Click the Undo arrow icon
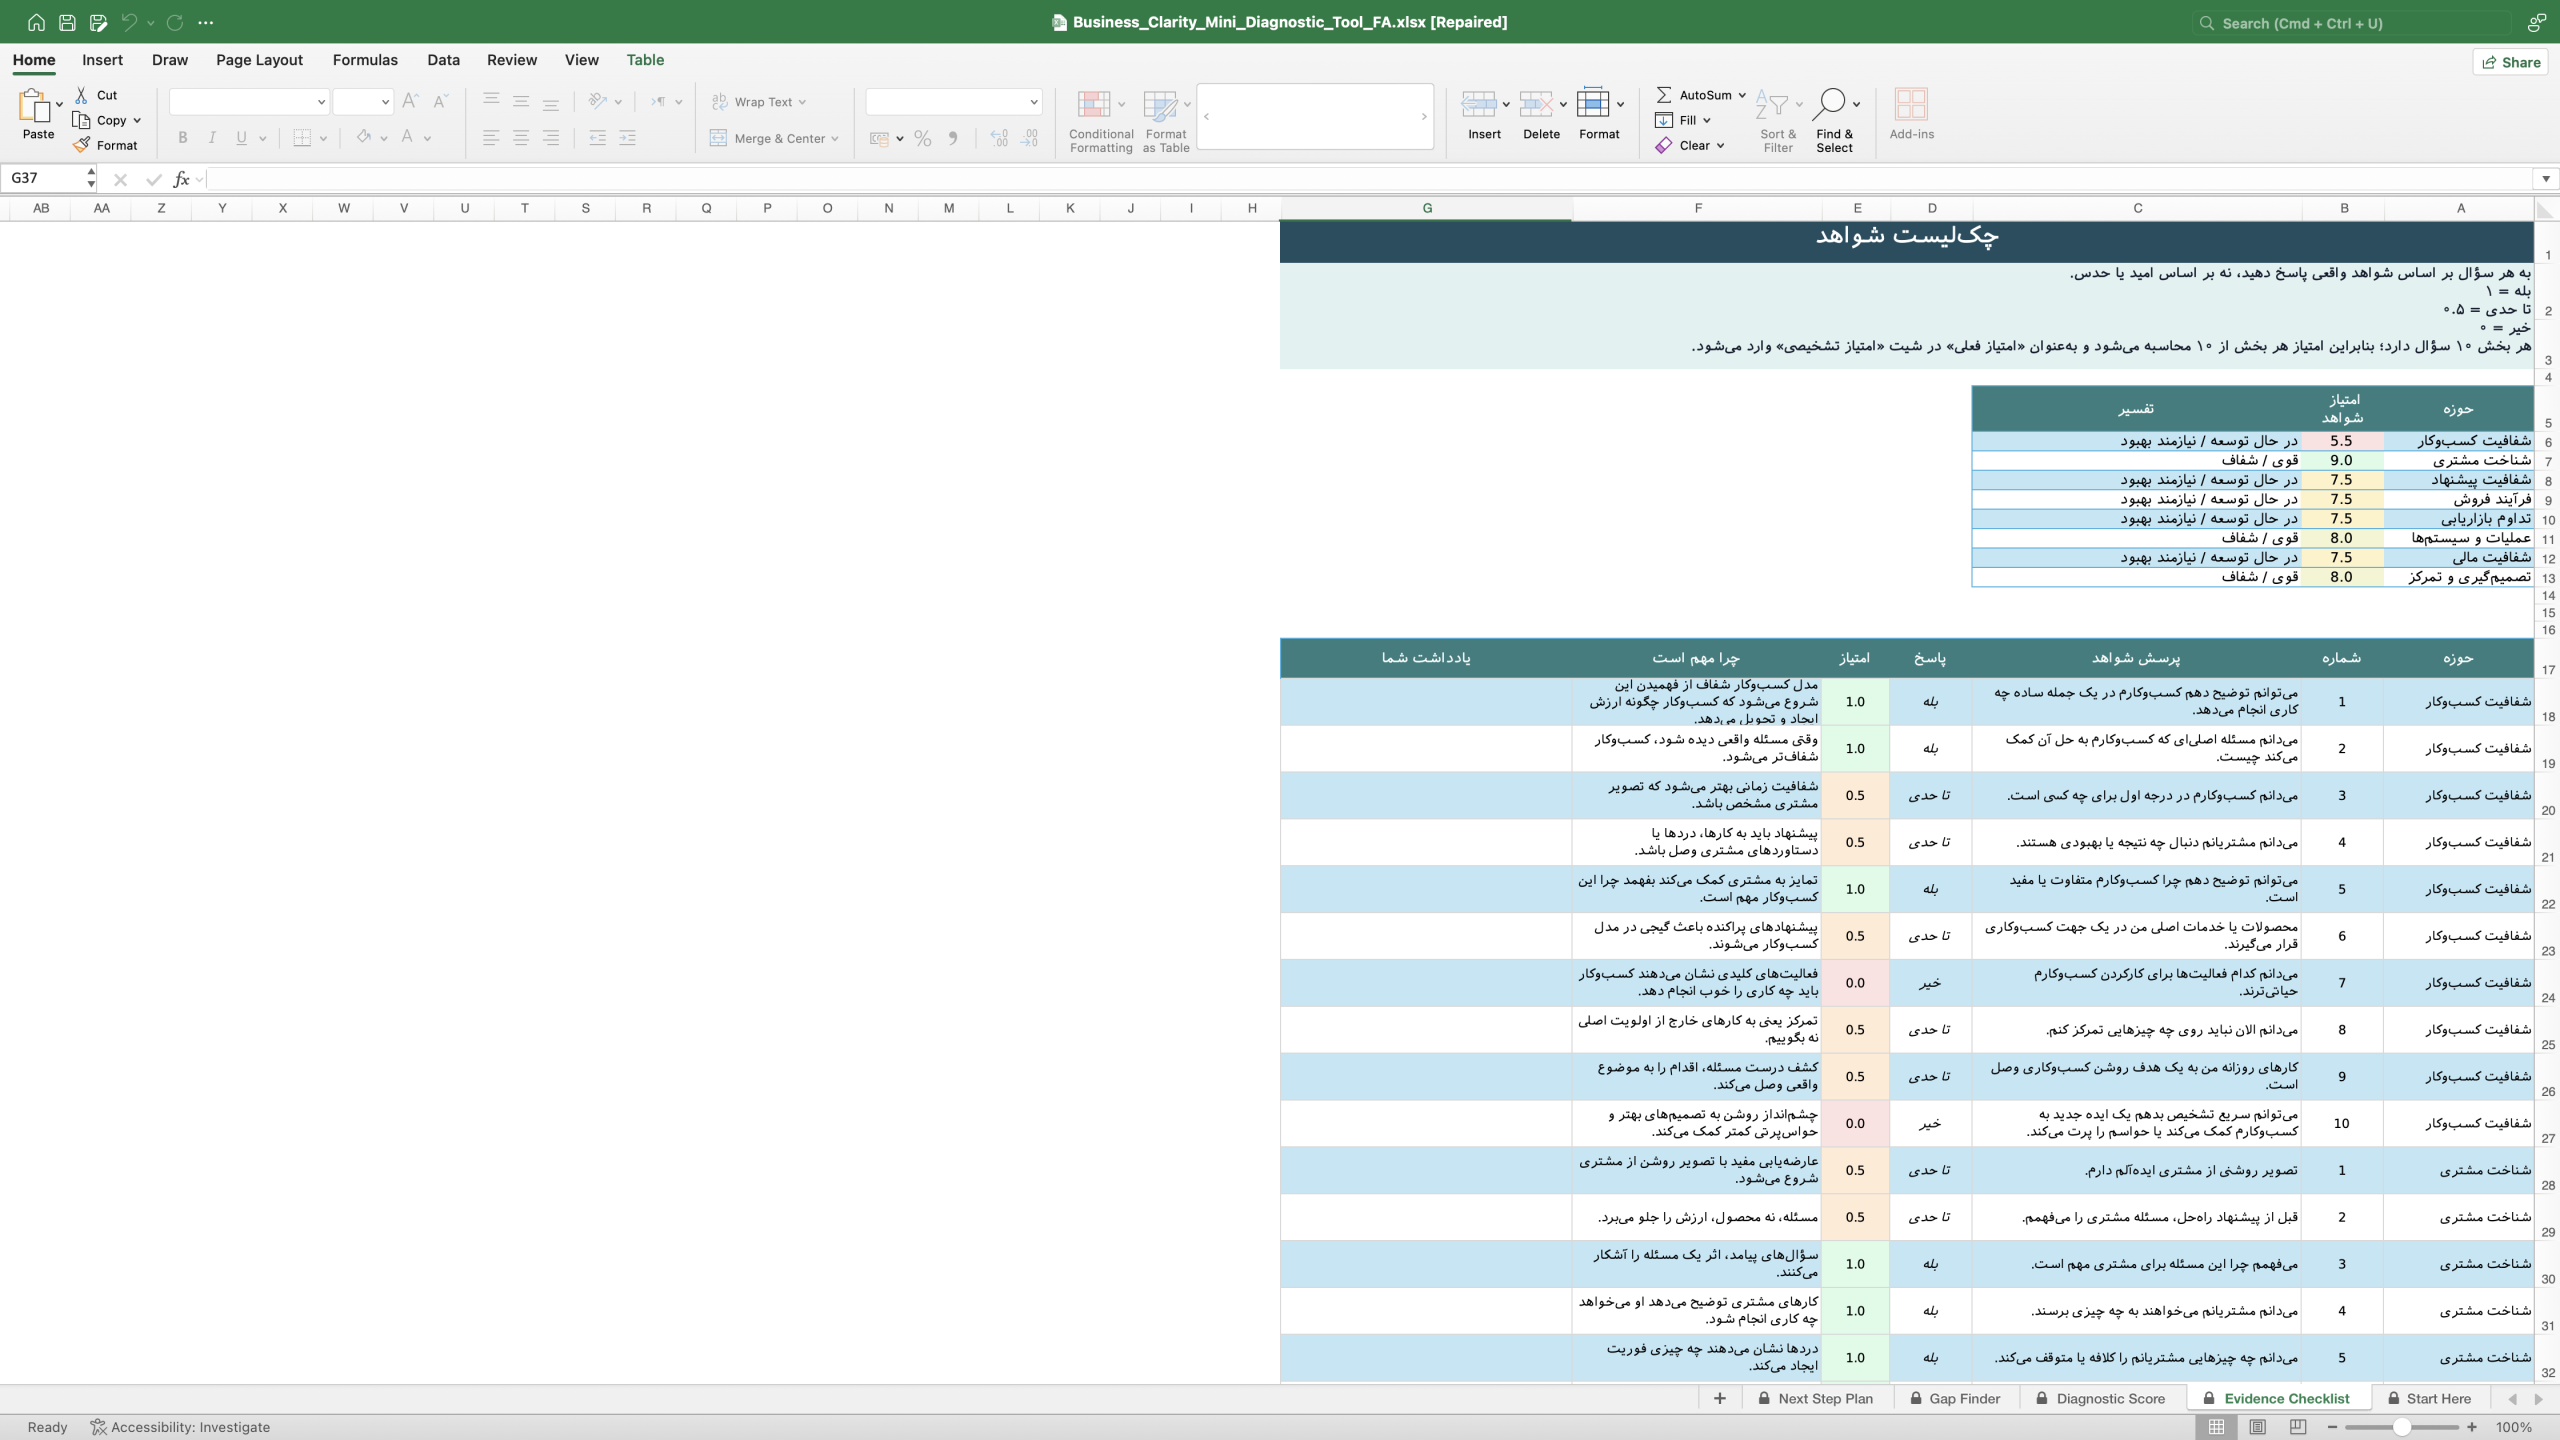The width and height of the screenshot is (2560, 1440). click(x=129, y=22)
